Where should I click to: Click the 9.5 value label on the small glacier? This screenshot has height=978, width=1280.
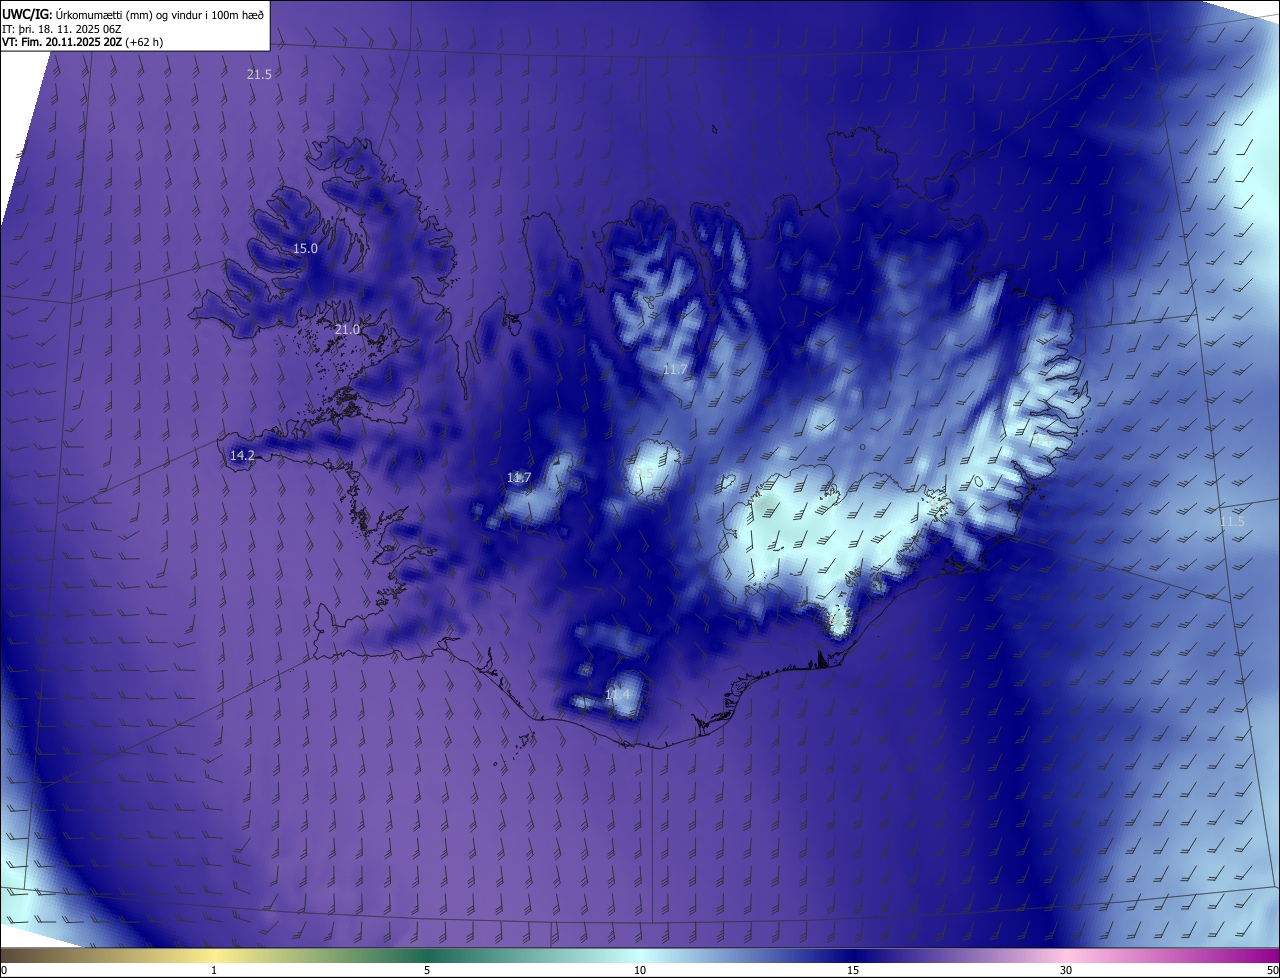[x=645, y=473]
